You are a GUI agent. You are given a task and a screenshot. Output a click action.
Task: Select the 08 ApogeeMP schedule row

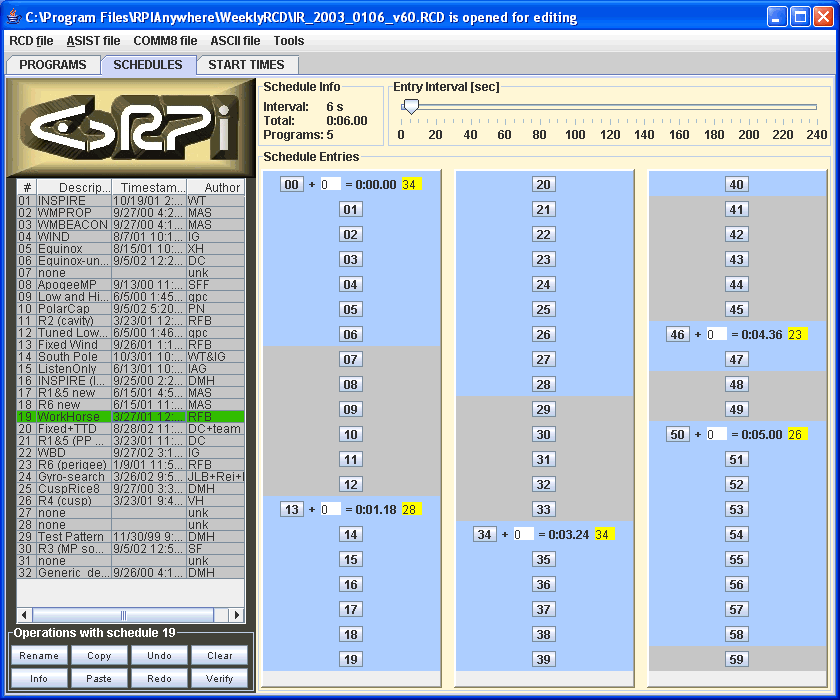[x=131, y=285]
